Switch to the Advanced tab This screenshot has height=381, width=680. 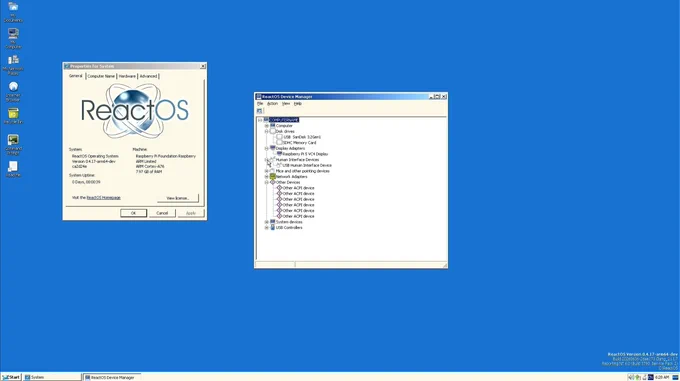(148, 76)
